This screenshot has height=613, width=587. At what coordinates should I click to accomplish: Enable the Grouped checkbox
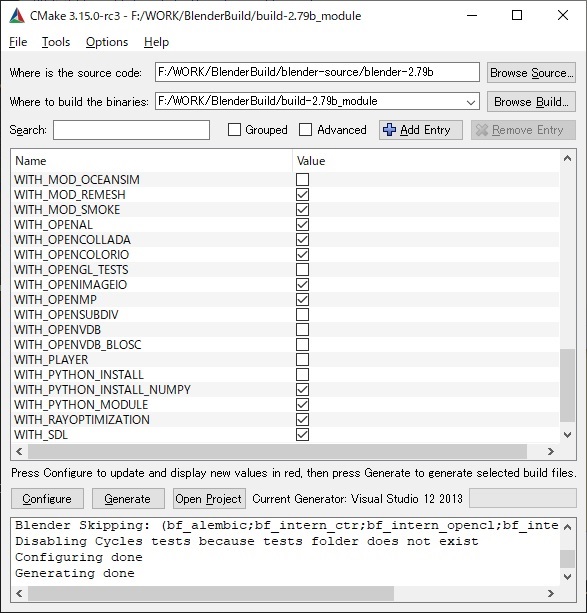point(234,130)
